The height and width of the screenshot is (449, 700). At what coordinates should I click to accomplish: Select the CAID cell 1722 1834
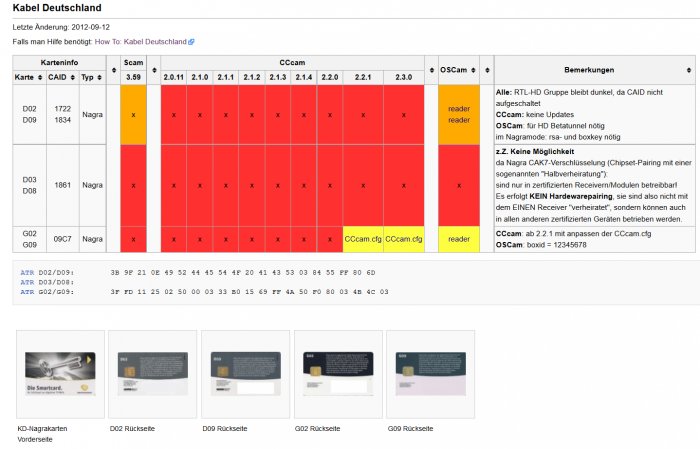point(62,115)
